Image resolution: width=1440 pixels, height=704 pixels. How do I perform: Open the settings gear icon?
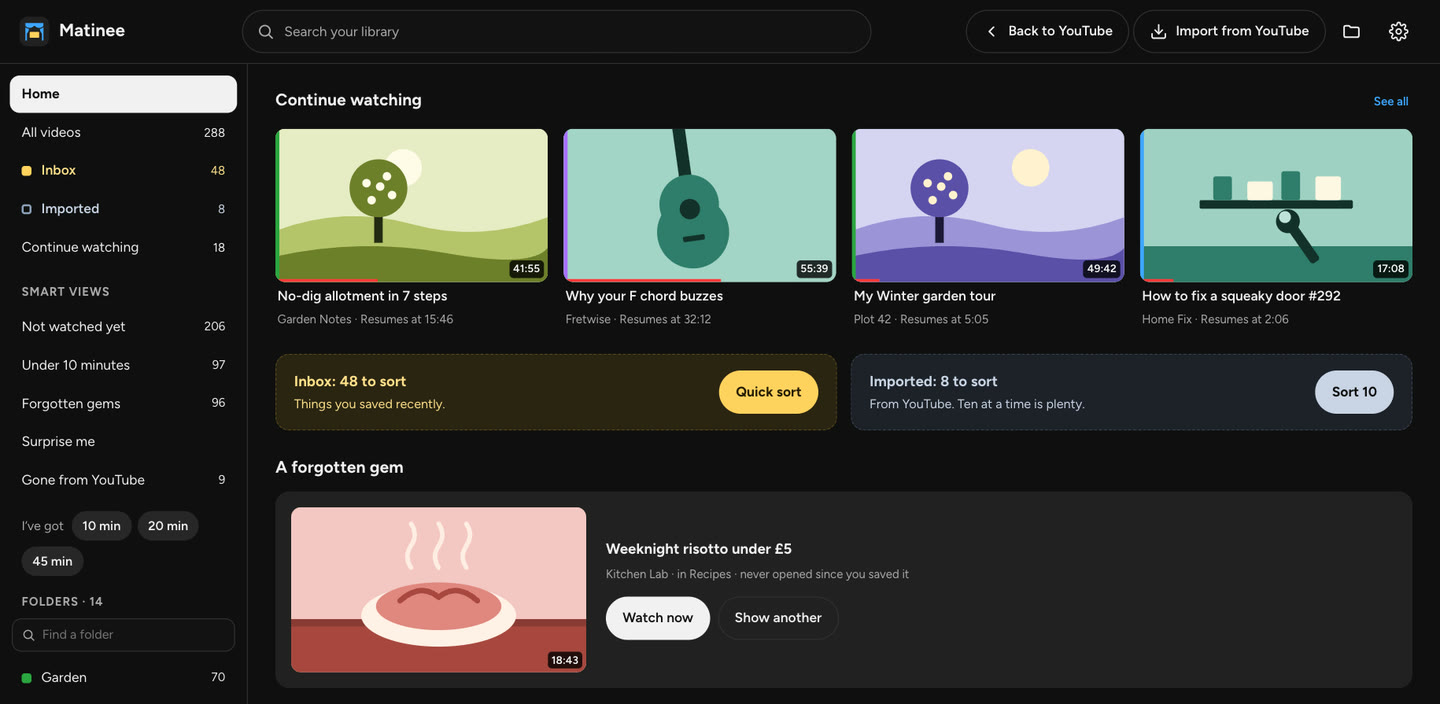pos(1398,31)
